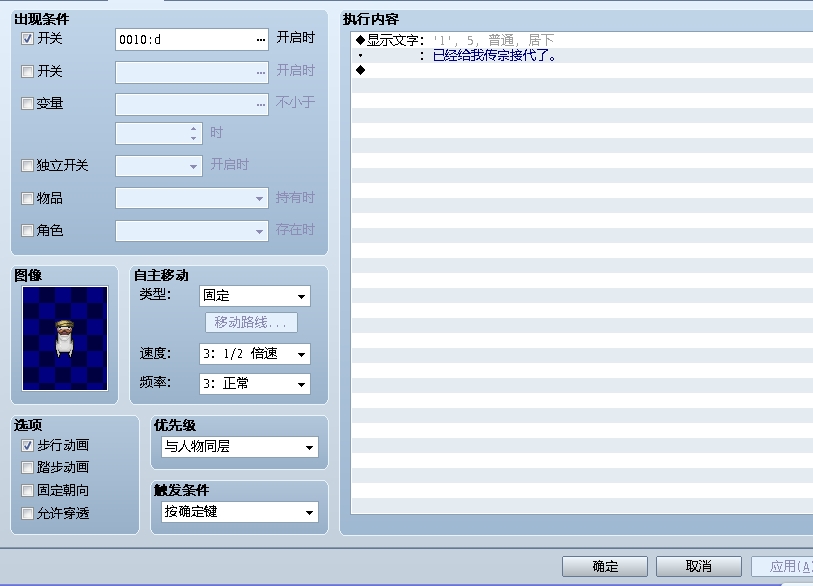
Task: Click the 确定 button
Action: click(x=605, y=566)
